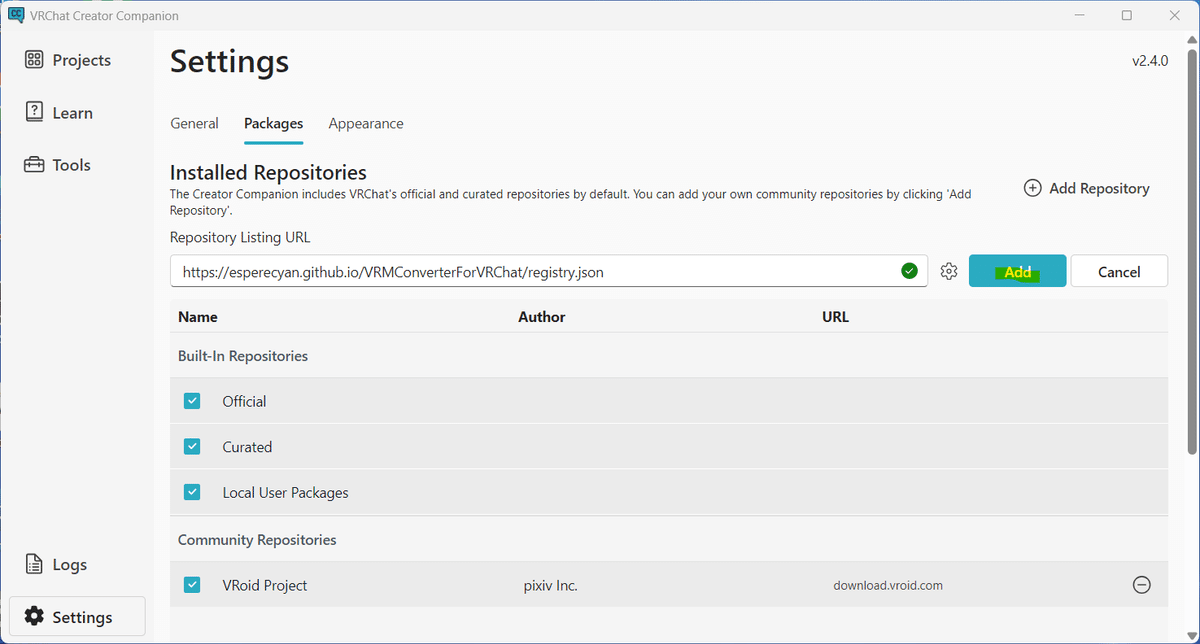The image size is (1200, 644).
Task: Click the download.vroid.com URL cell
Action: tap(888, 585)
